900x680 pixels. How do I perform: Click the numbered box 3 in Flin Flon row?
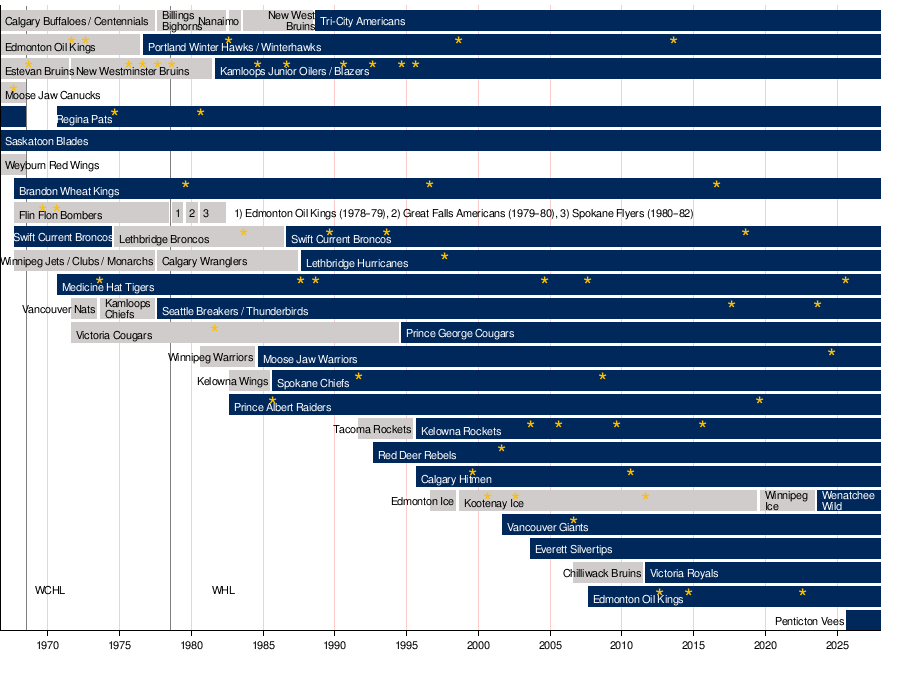point(212,213)
